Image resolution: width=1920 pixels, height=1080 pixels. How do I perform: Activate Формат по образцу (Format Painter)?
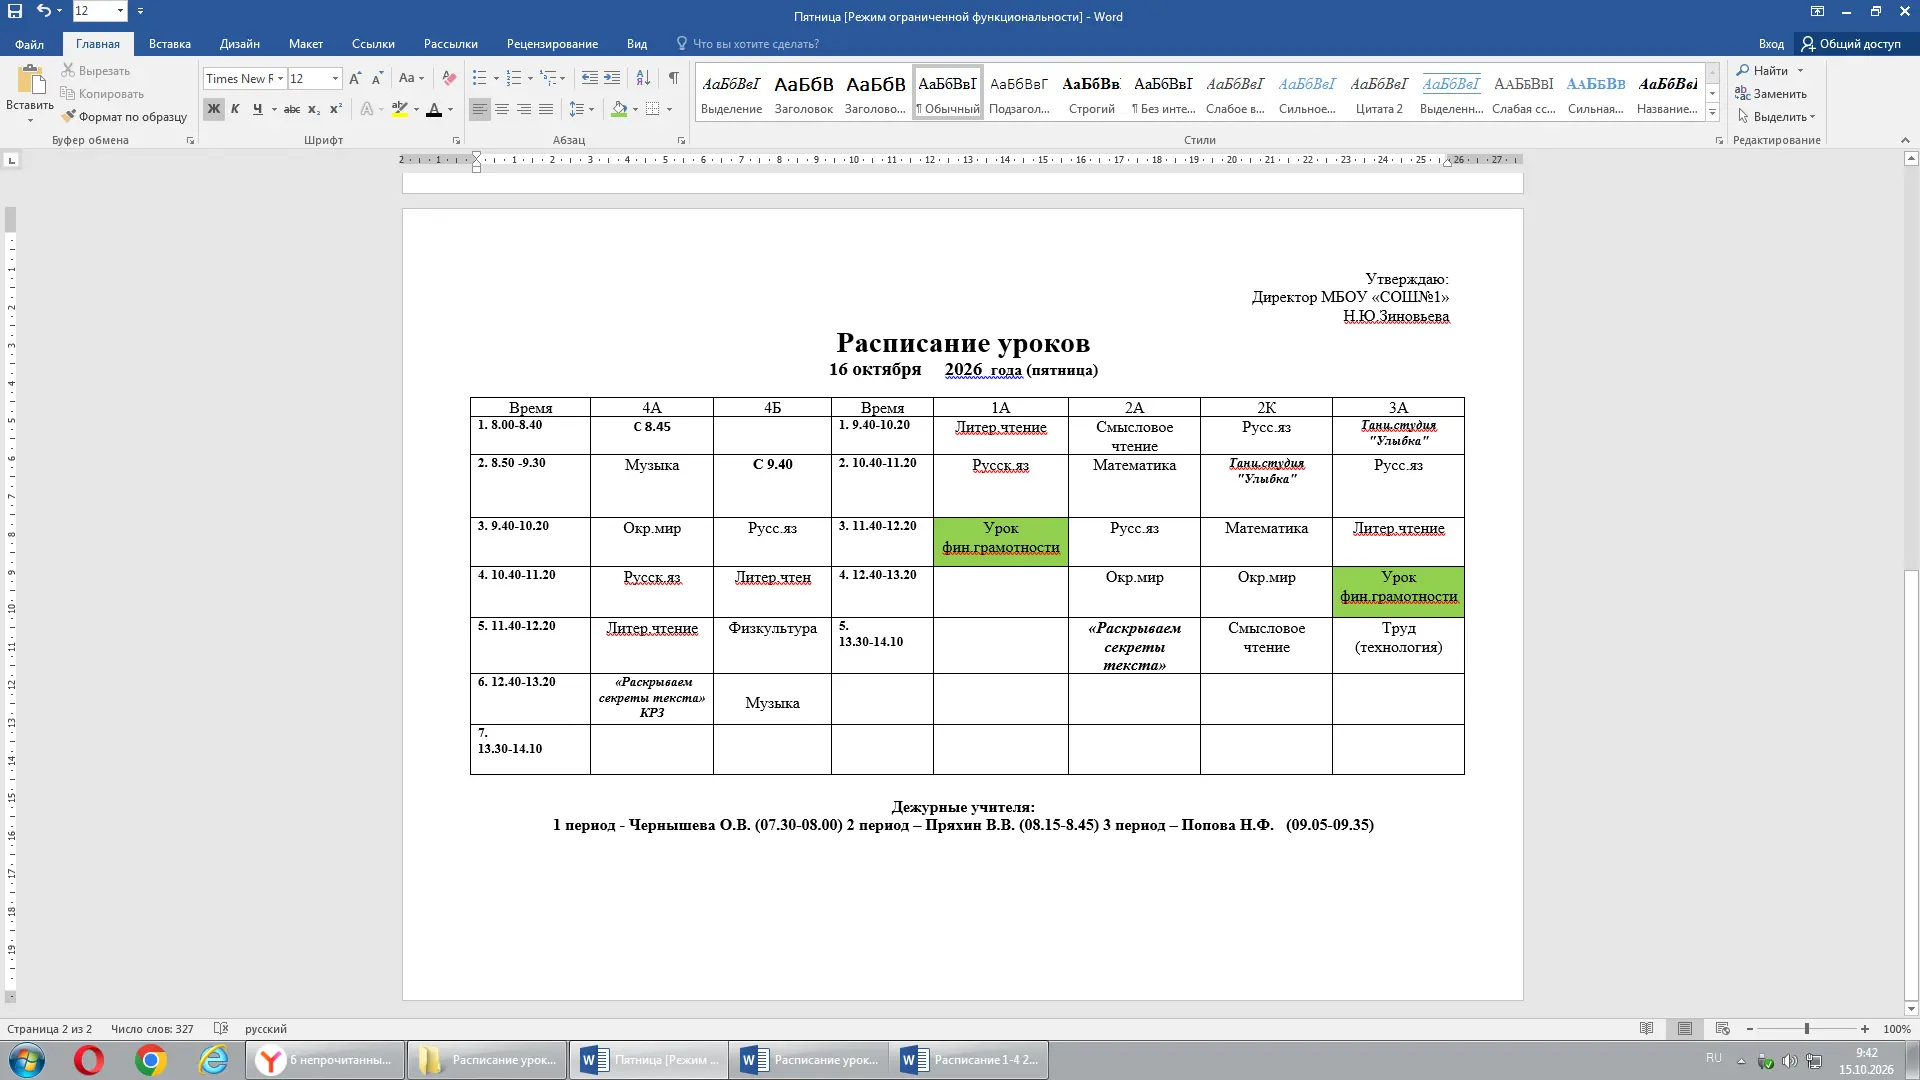click(x=124, y=117)
